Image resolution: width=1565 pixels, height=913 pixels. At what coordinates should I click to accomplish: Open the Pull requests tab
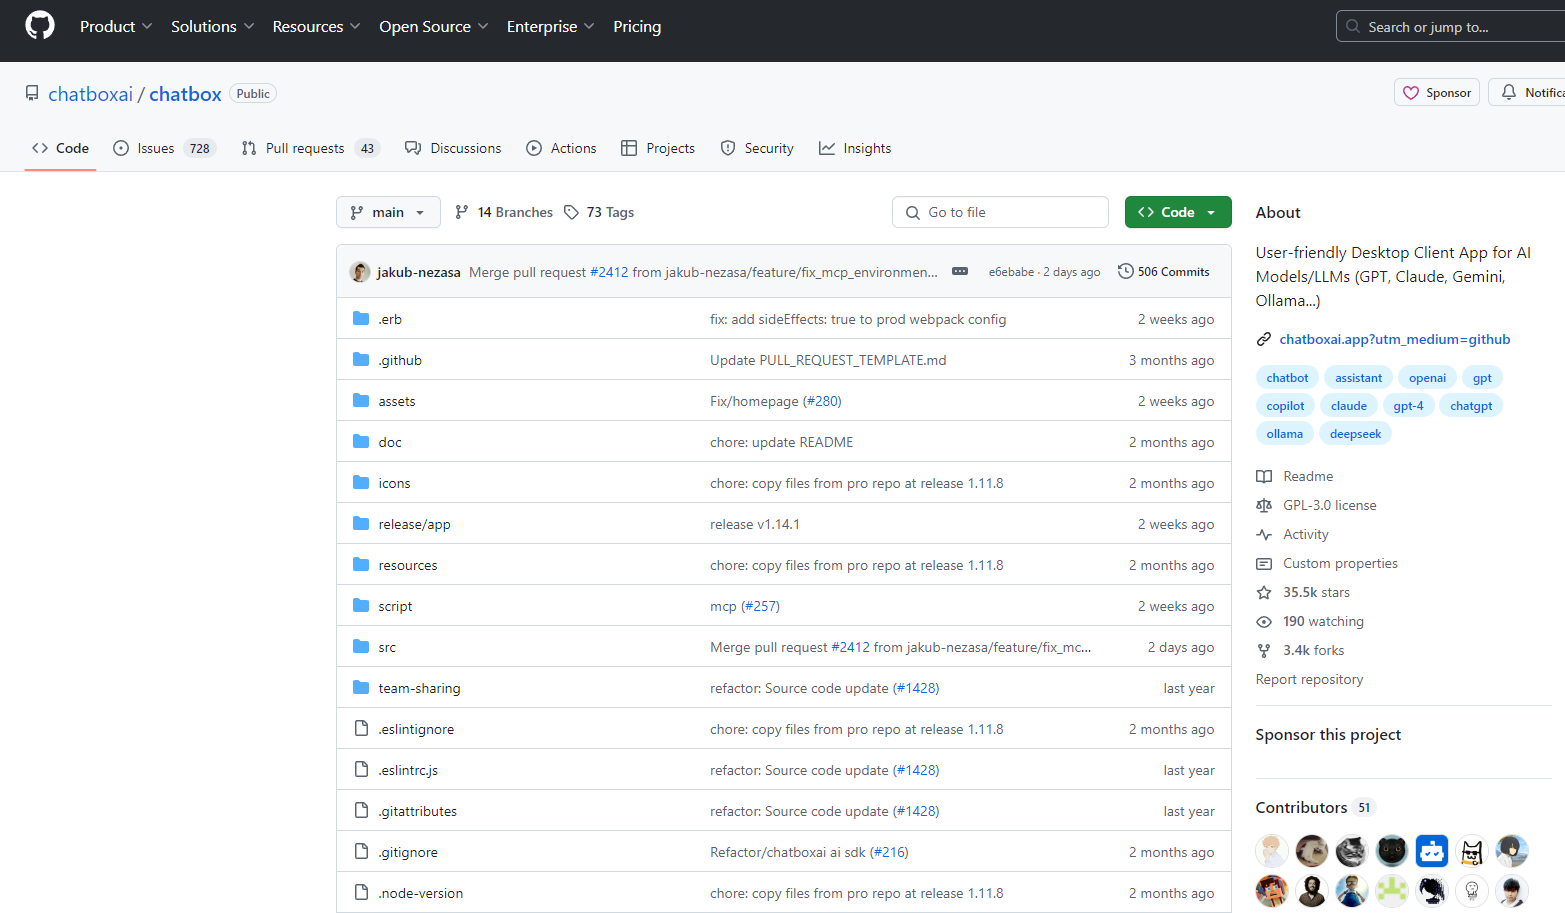point(310,148)
